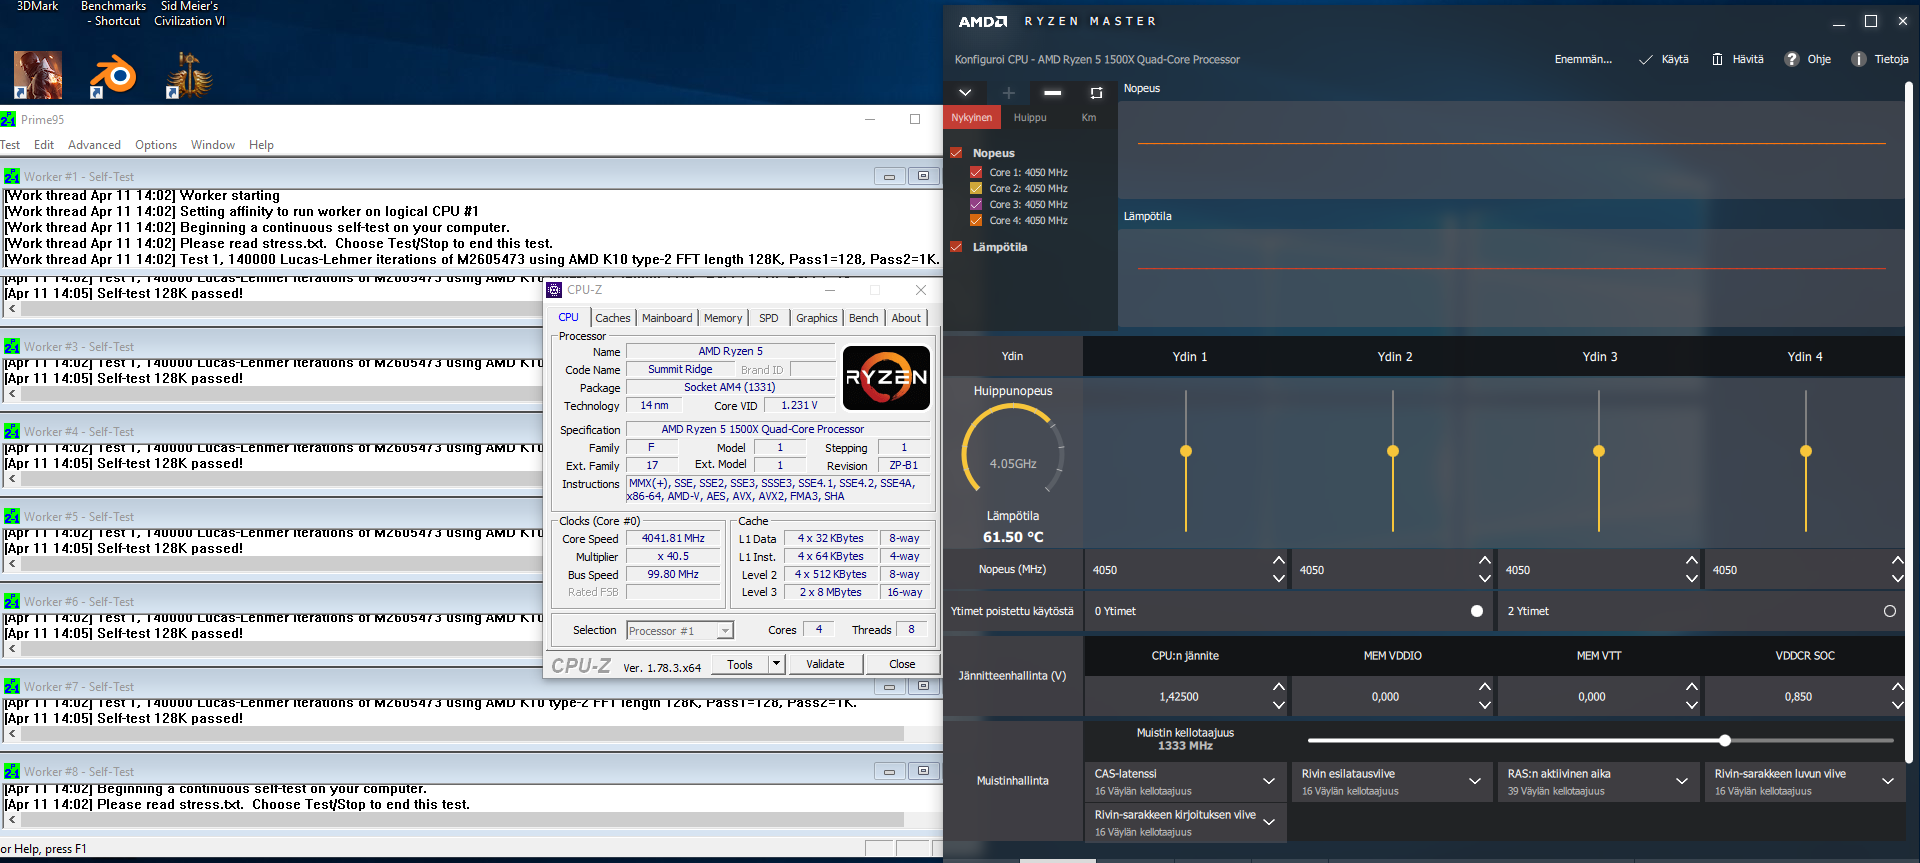Increase Ydin 1 speed with up arrow

[x=1278, y=560]
